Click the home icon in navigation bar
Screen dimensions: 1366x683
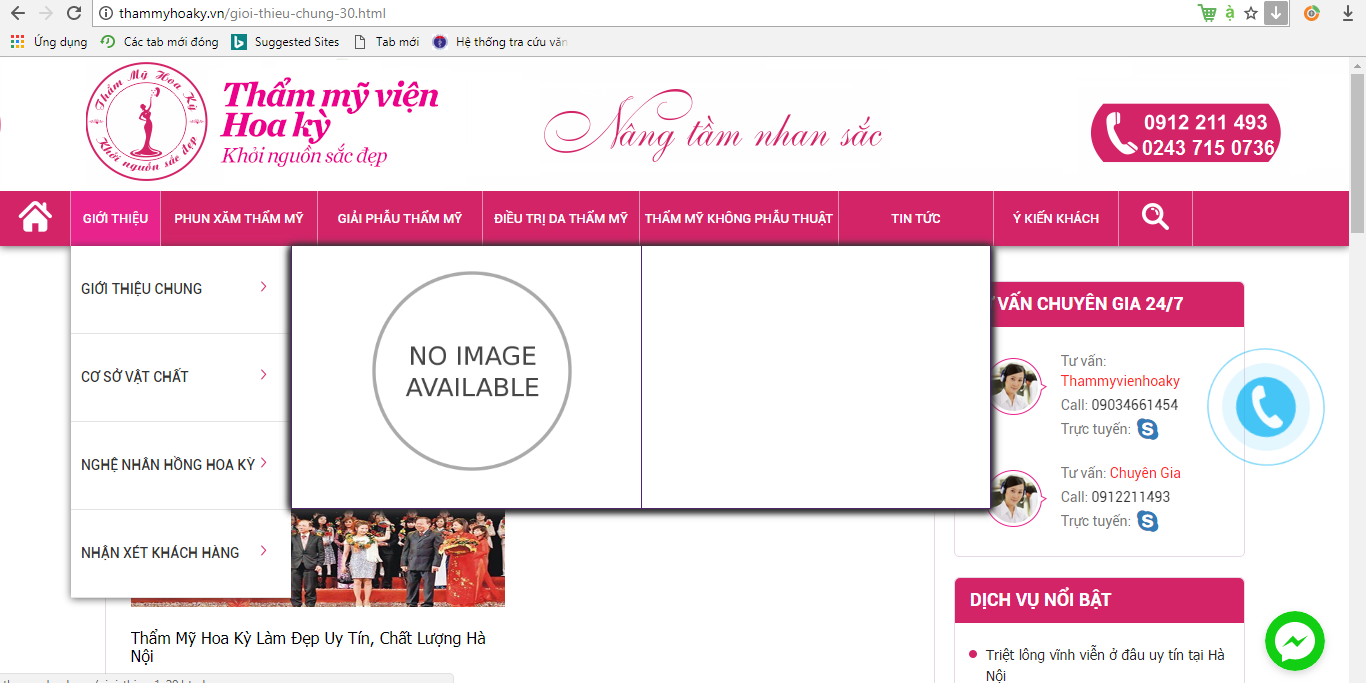[x=35, y=218]
